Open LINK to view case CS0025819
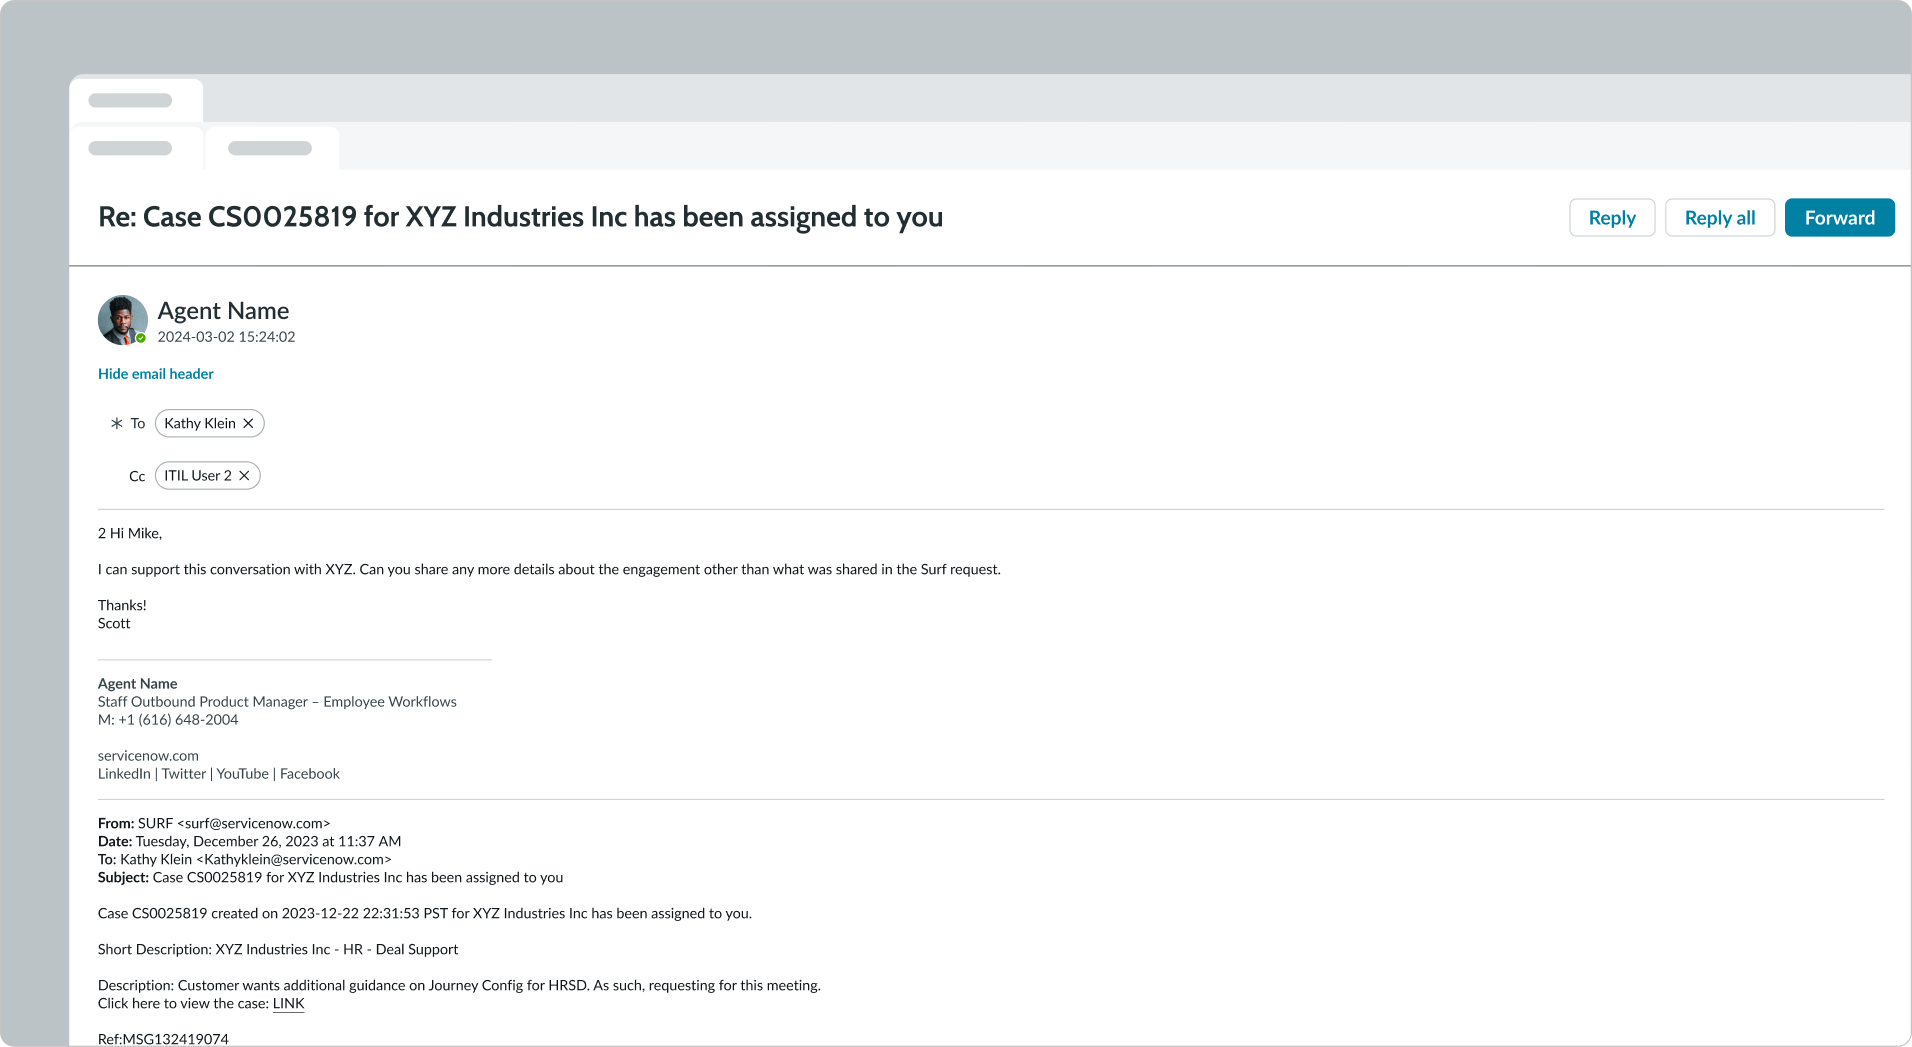Viewport: 1912px width, 1047px height. coord(288,1003)
